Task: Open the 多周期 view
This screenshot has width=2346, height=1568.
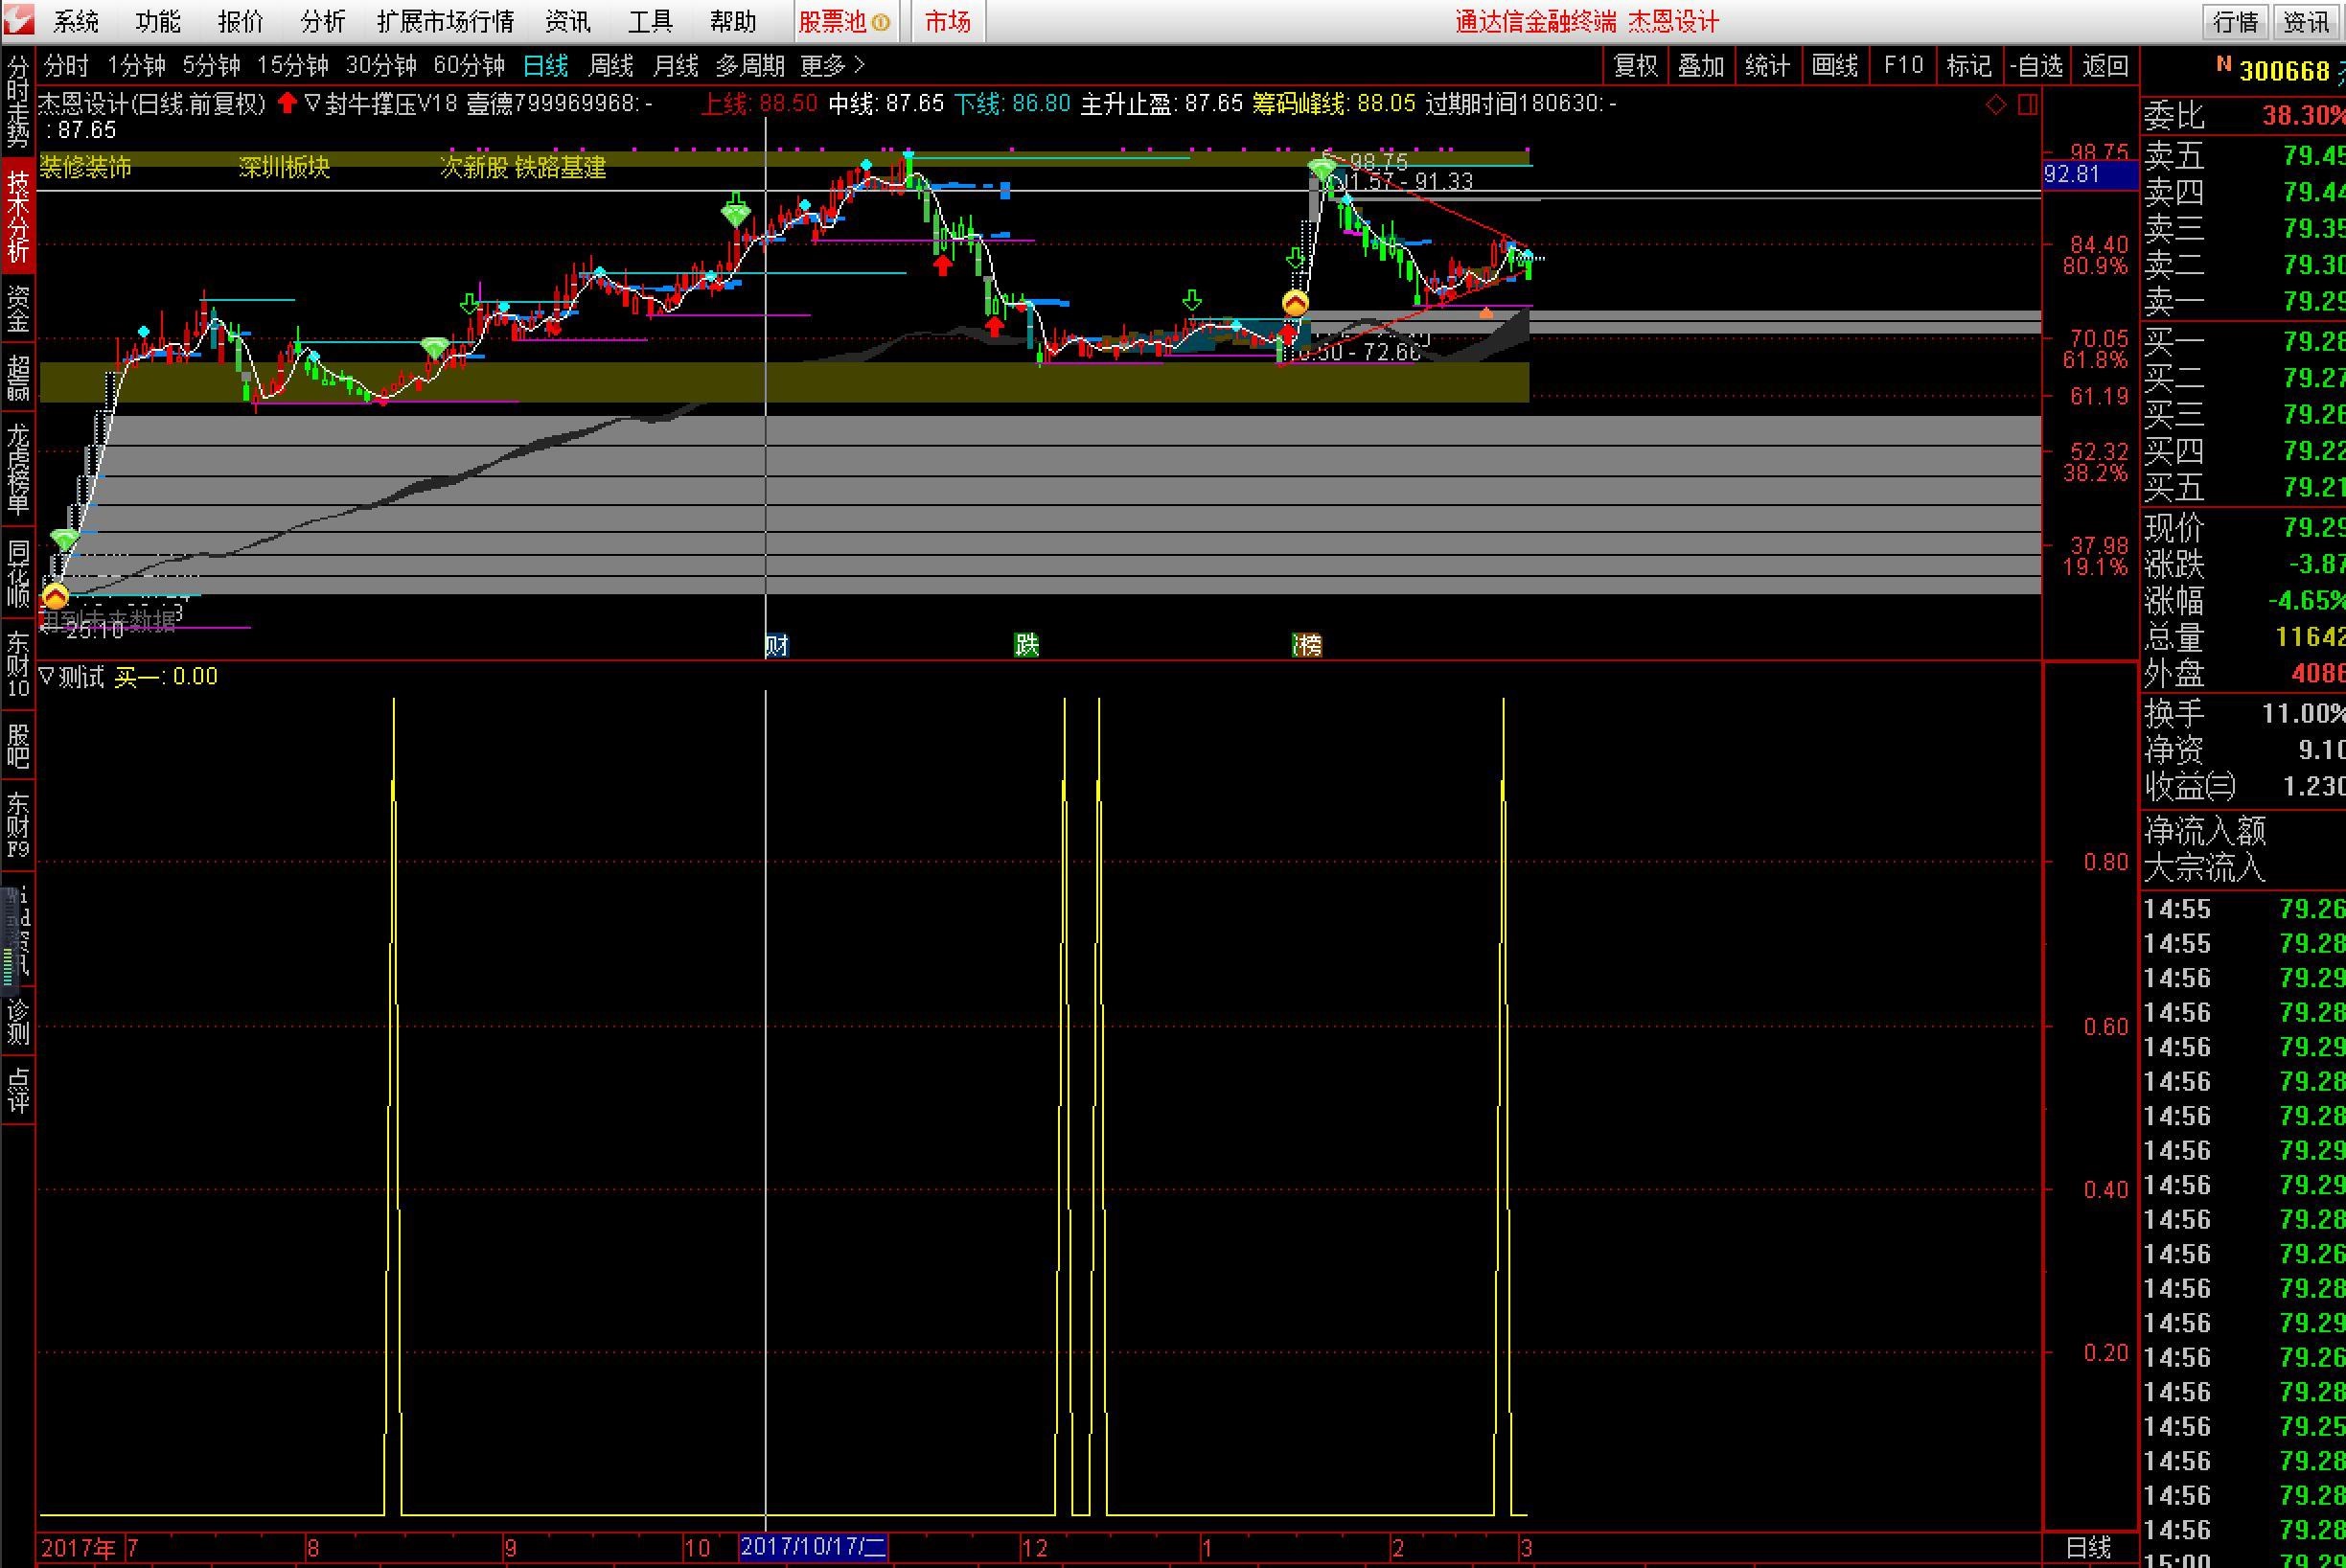Action: tap(750, 66)
